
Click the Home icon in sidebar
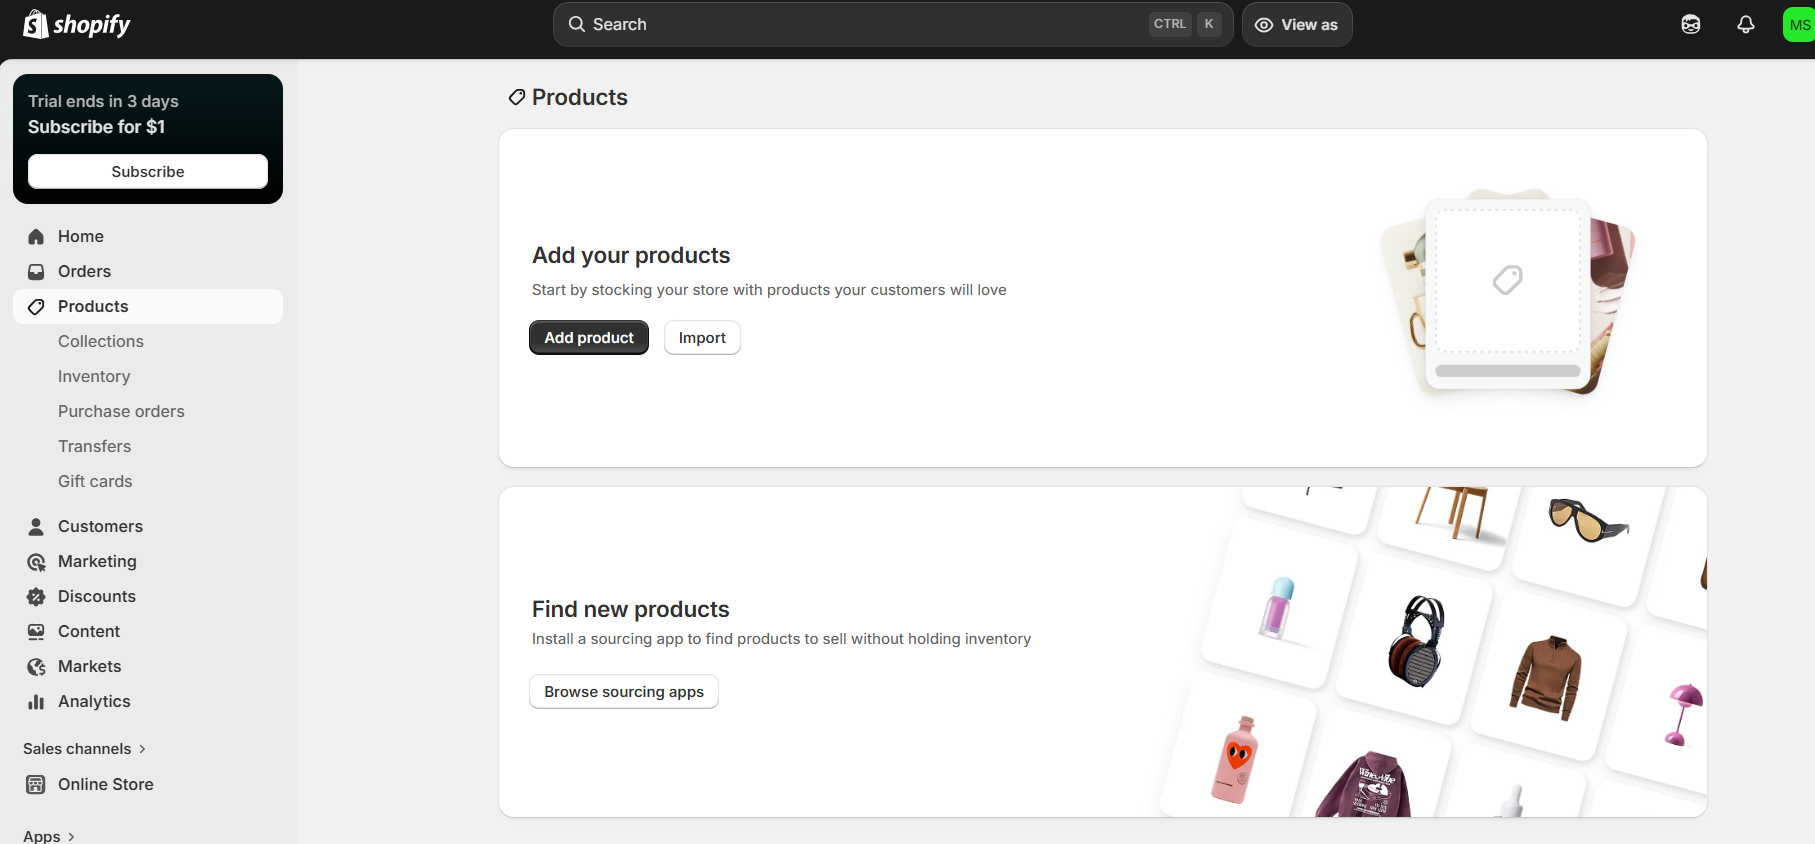click(x=36, y=237)
